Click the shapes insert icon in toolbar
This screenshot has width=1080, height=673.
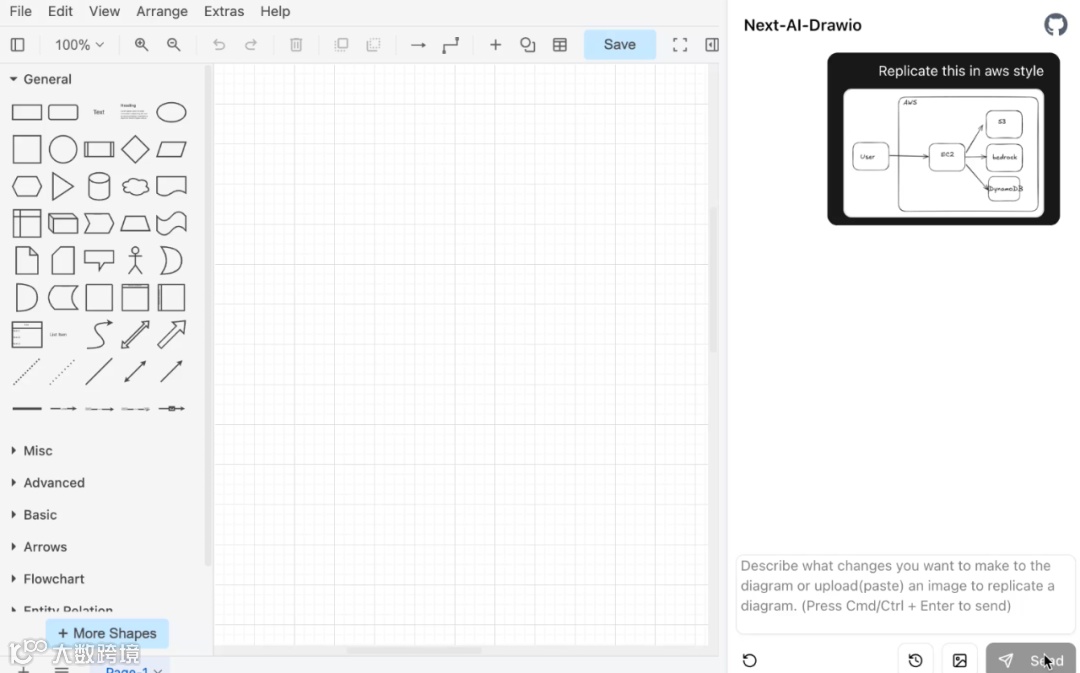[528, 45]
